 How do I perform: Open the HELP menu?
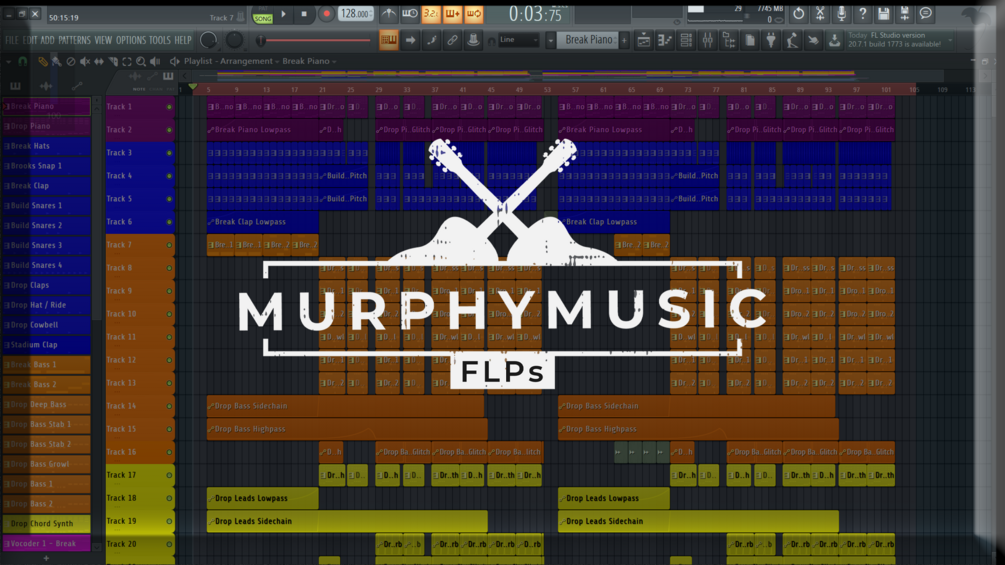(x=183, y=40)
